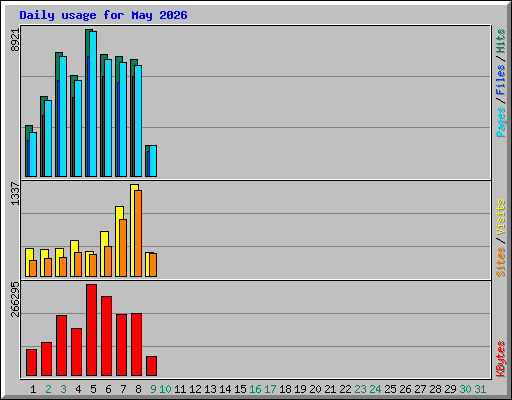Click the cyan pages bar for day 3

(x=63, y=116)
